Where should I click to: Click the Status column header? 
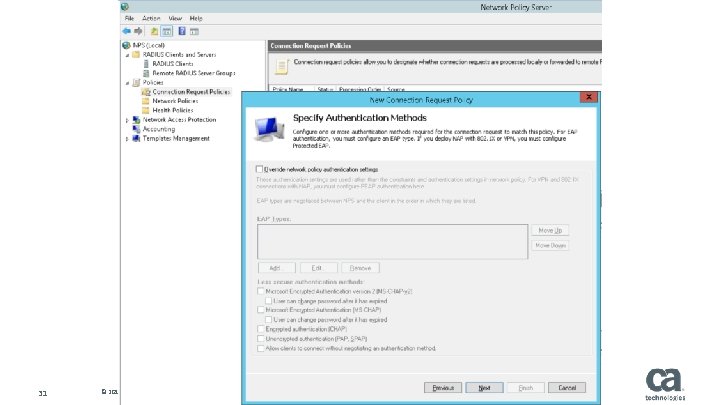tap(325, 89)
